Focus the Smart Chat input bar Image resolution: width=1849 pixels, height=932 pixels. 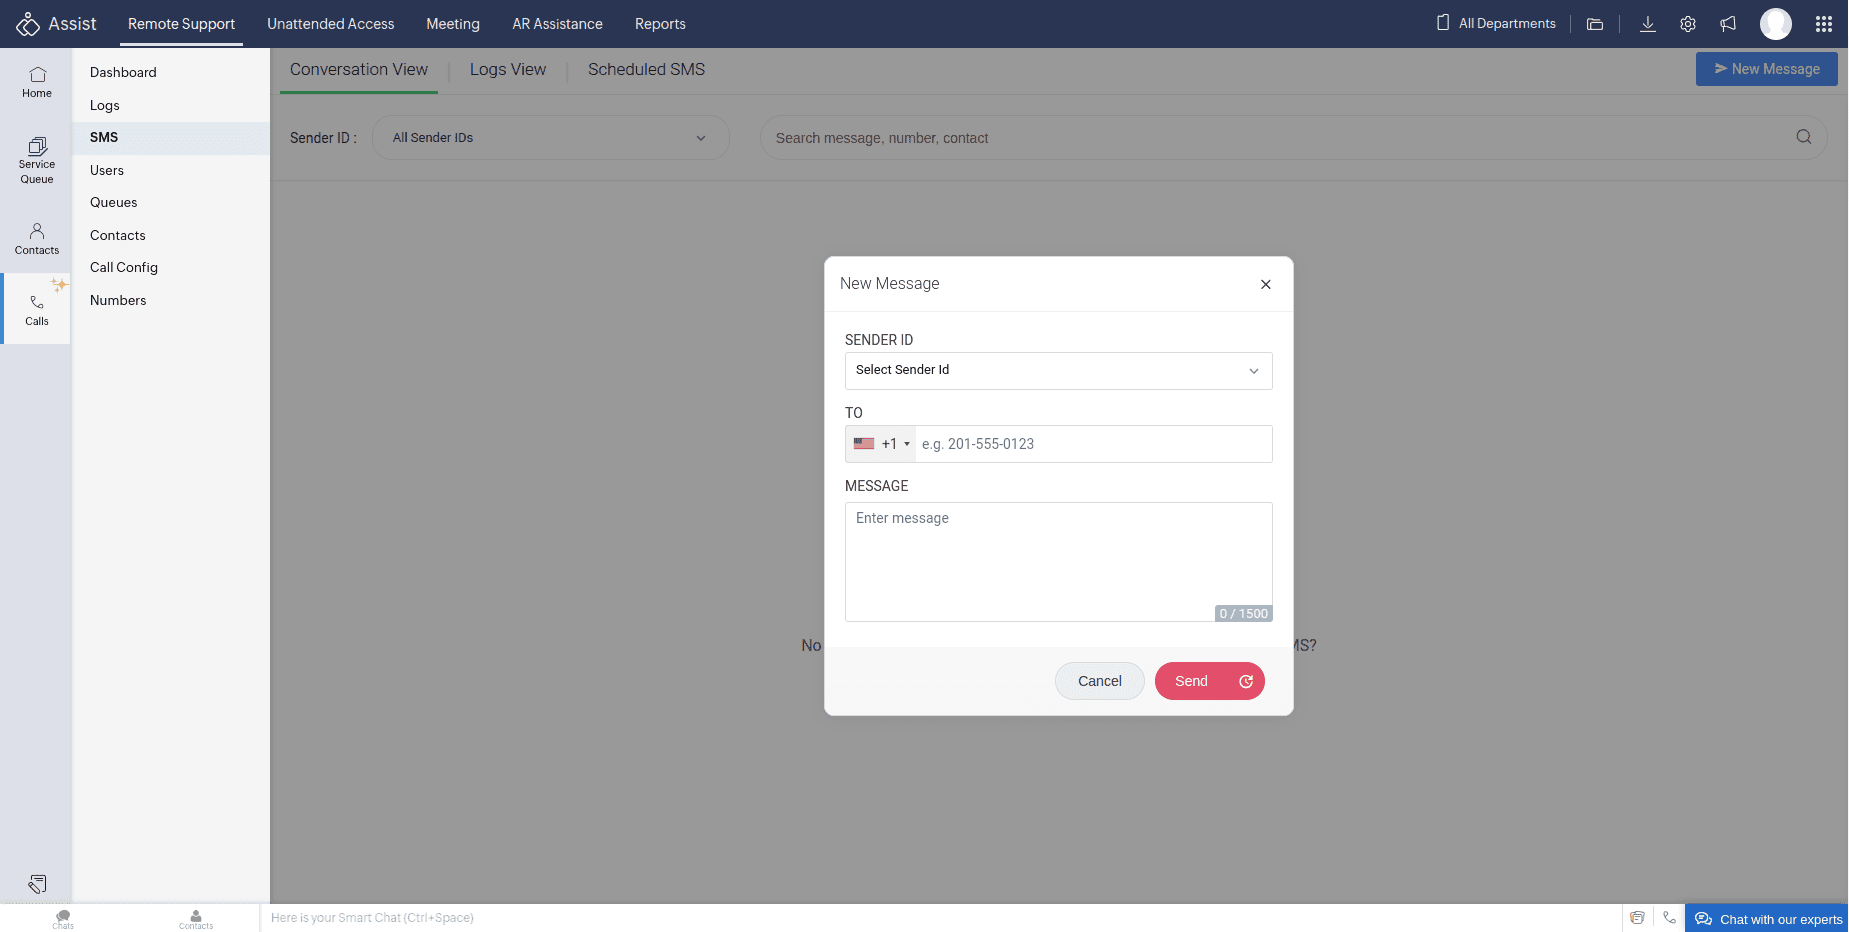point(940,918)
